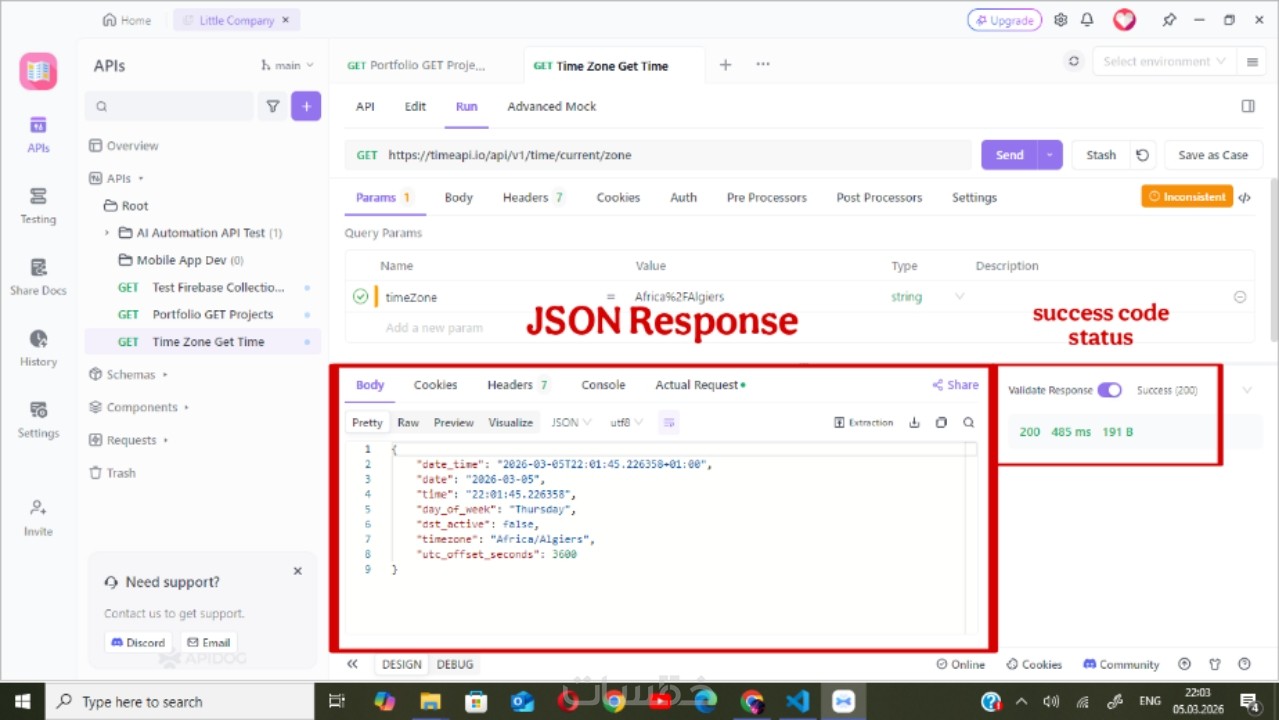Open the utf8 encoding dropdown
Viewport: 1279px width, 720px height.
coord(627,423)
